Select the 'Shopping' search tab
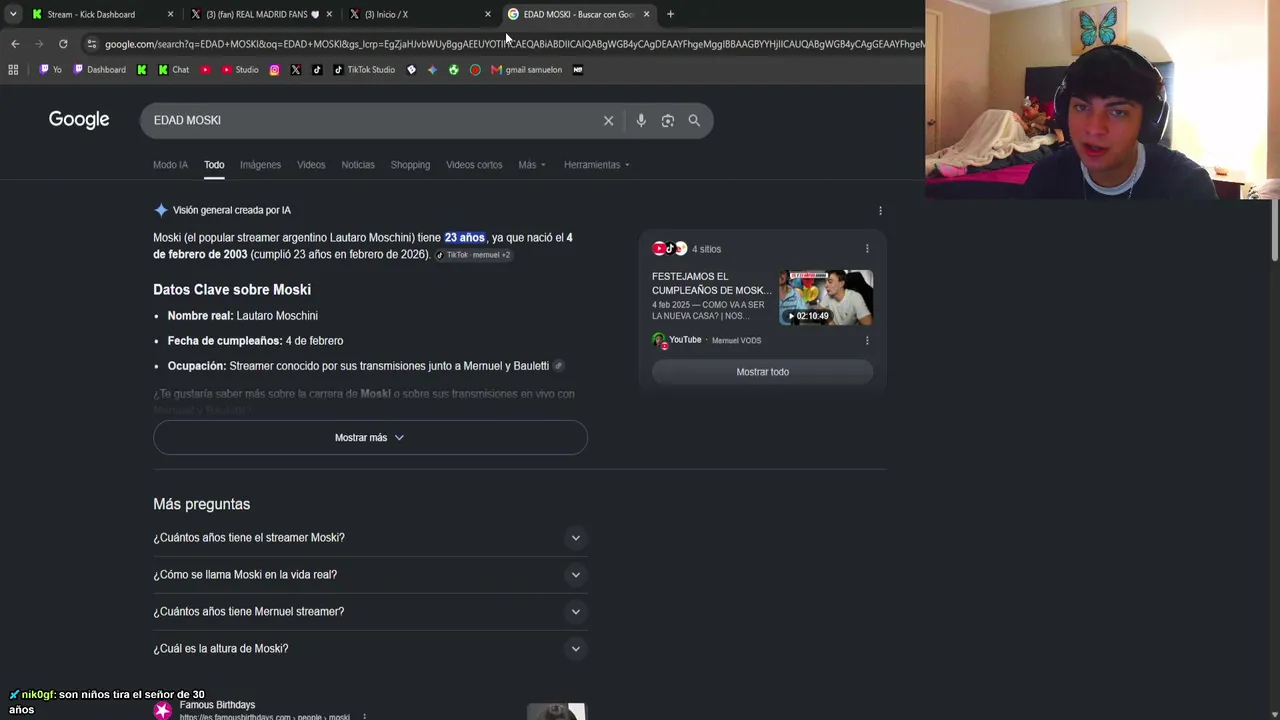The width and height of the screenshot is (1280, 720). (410, 165)
